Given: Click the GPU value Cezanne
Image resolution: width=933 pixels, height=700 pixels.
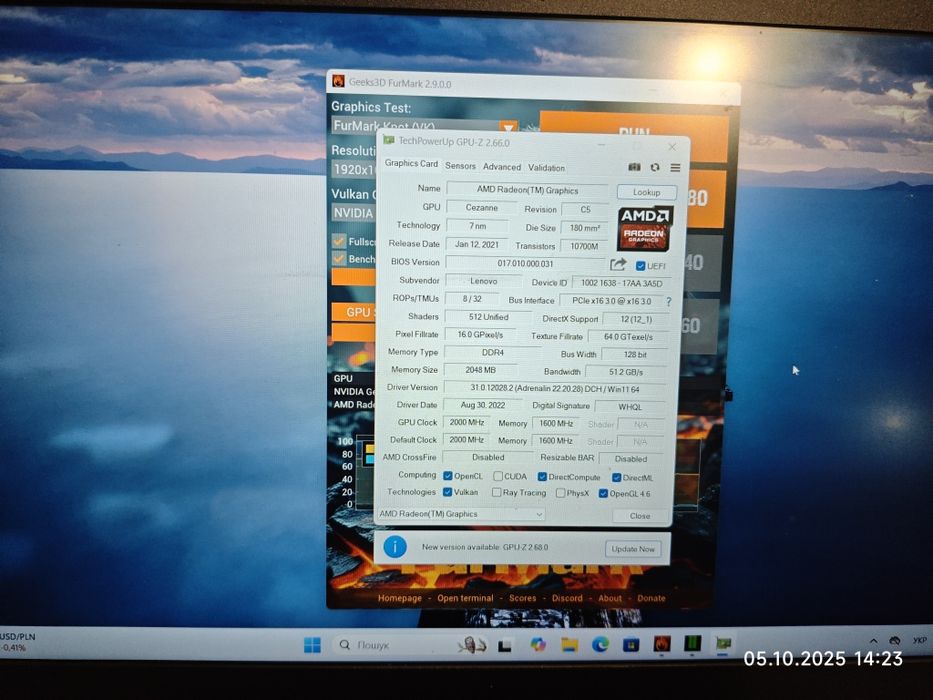Looking at the screenshot, I should tap(481, 208).
